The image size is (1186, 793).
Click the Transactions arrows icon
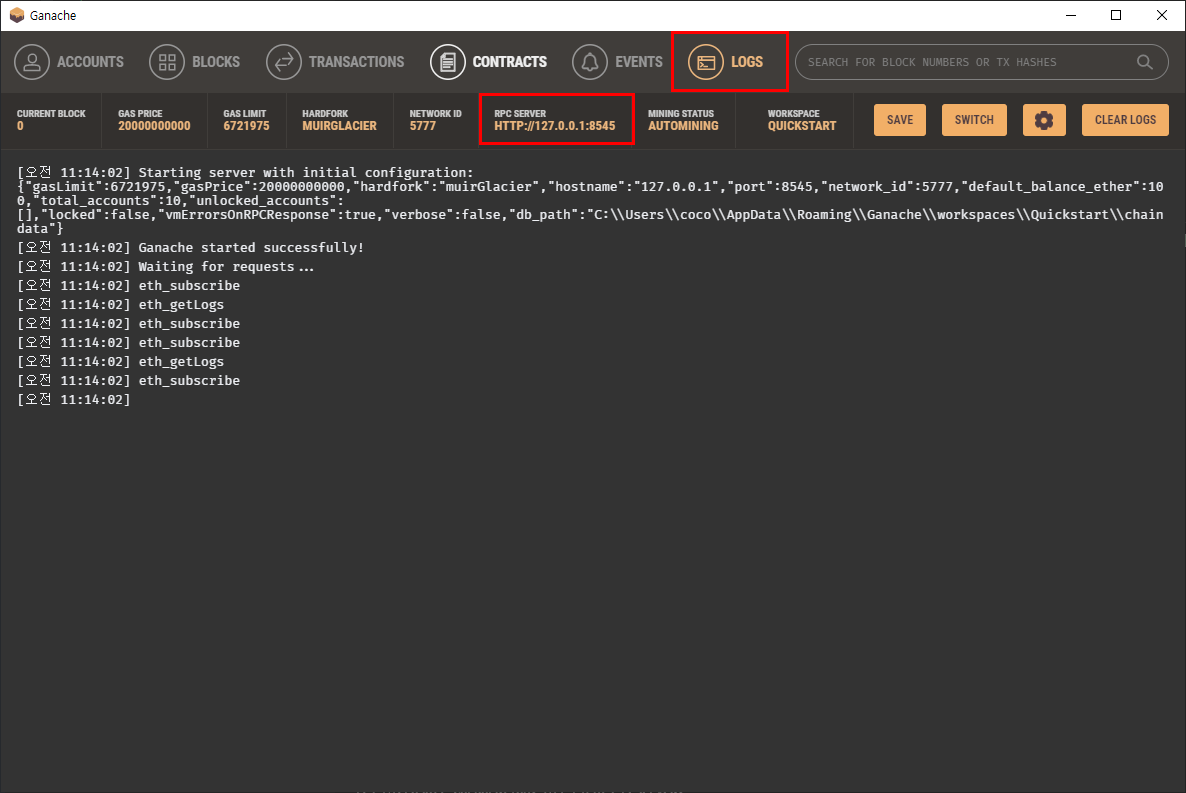(x=284, y=62)
